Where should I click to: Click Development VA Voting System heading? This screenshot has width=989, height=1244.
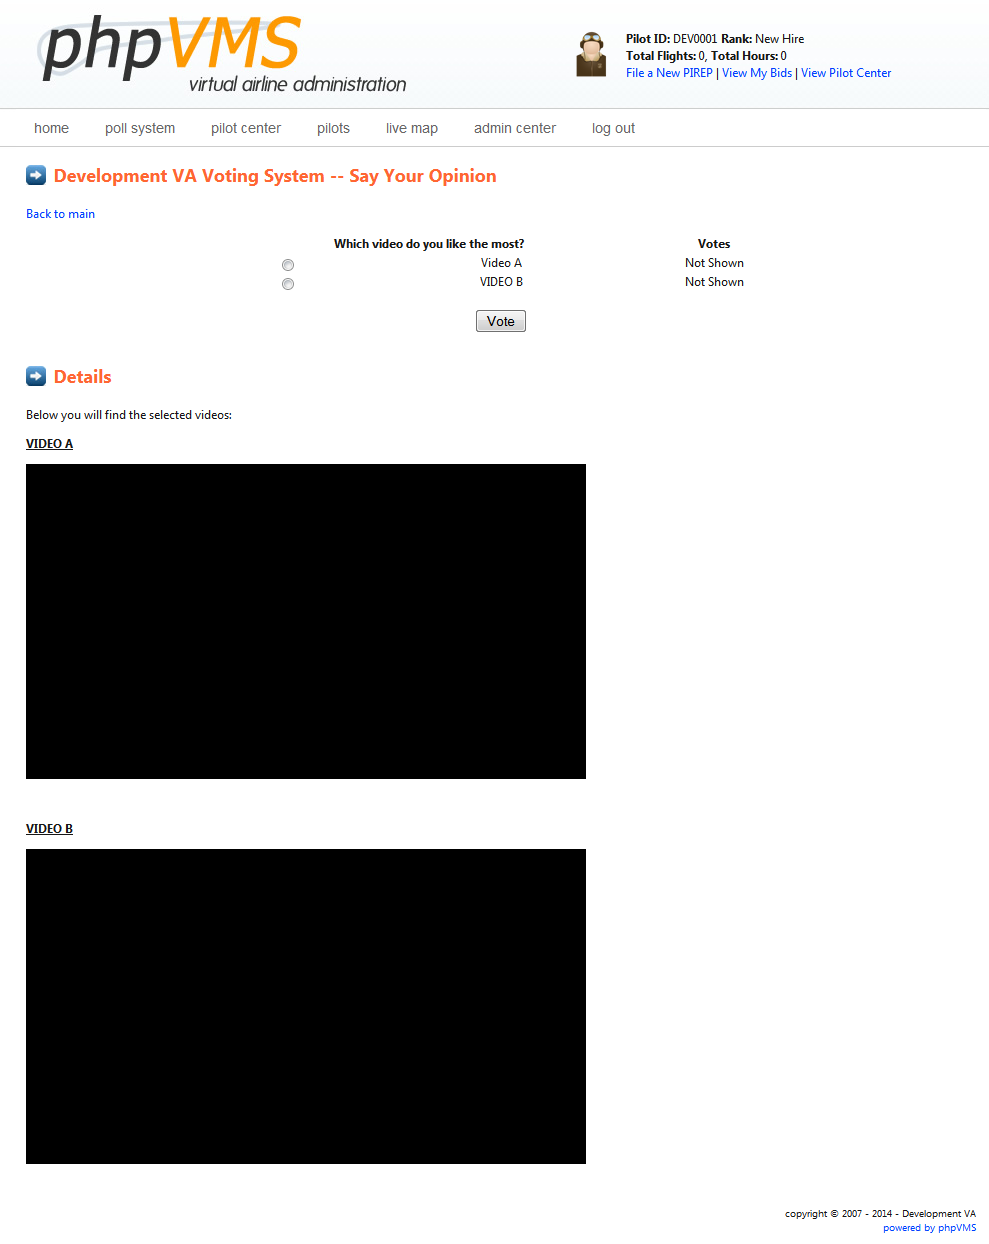click(x=275, y=176)
